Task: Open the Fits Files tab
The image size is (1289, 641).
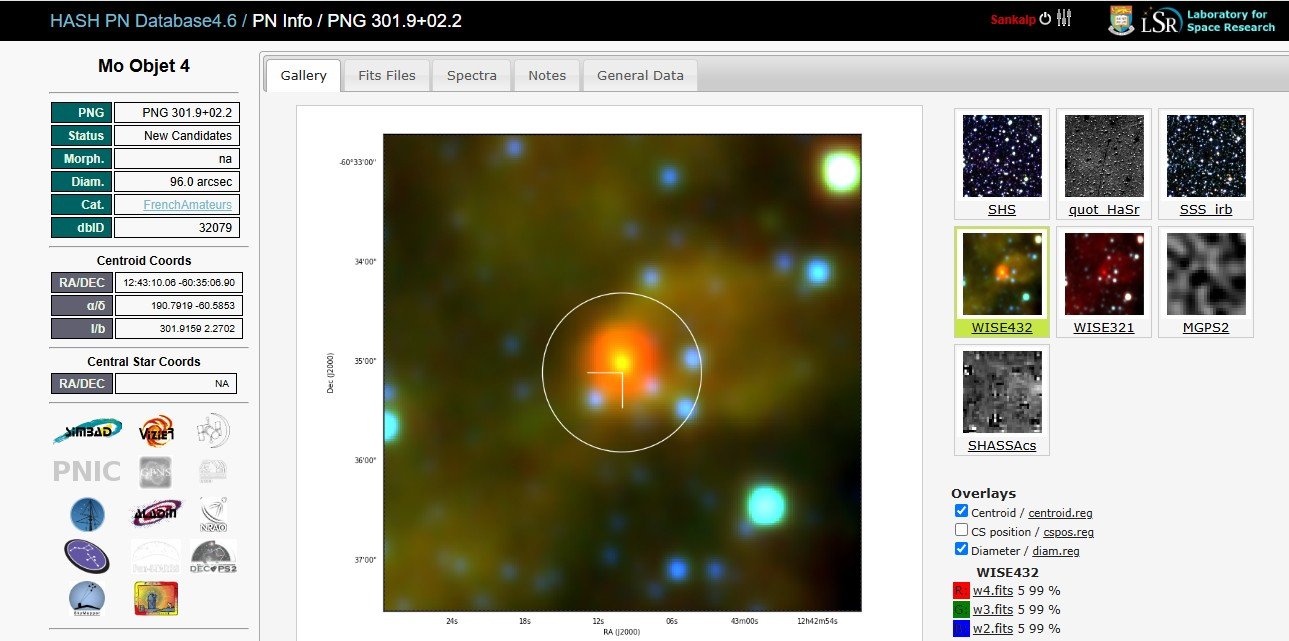Action: 386,75
